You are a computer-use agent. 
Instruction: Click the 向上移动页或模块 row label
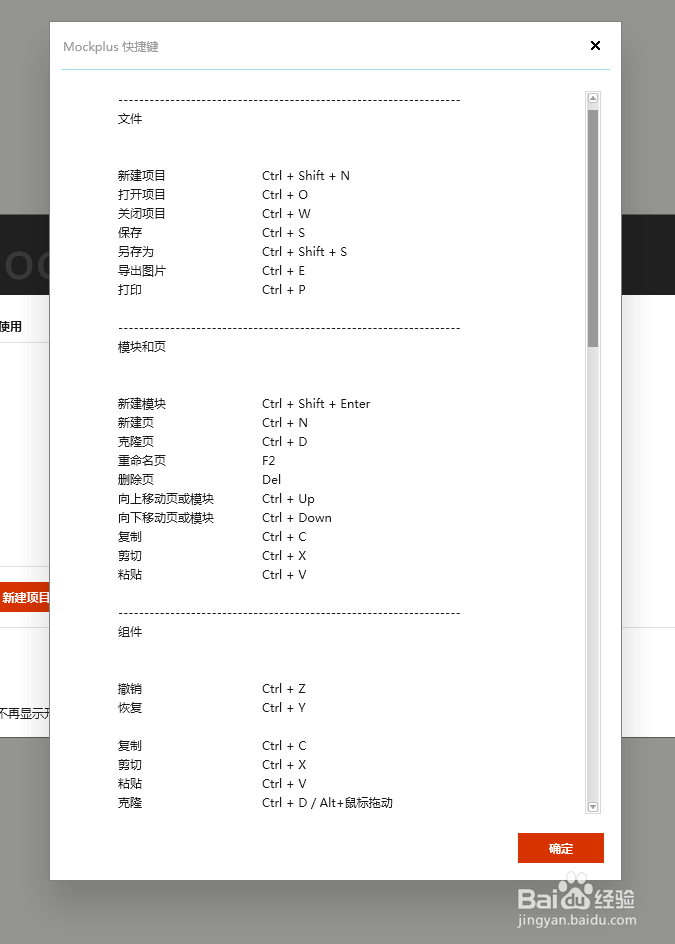(166, 499)
